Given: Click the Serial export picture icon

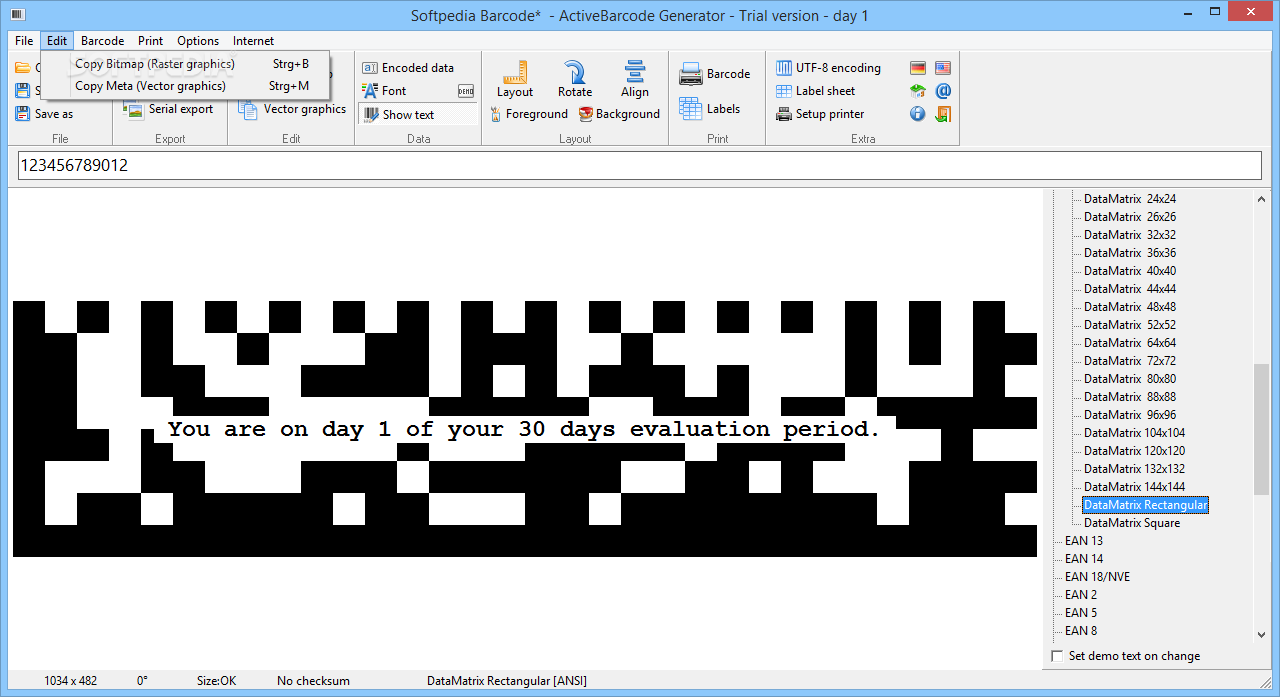Looking at the screenshot, I should 134,110.
